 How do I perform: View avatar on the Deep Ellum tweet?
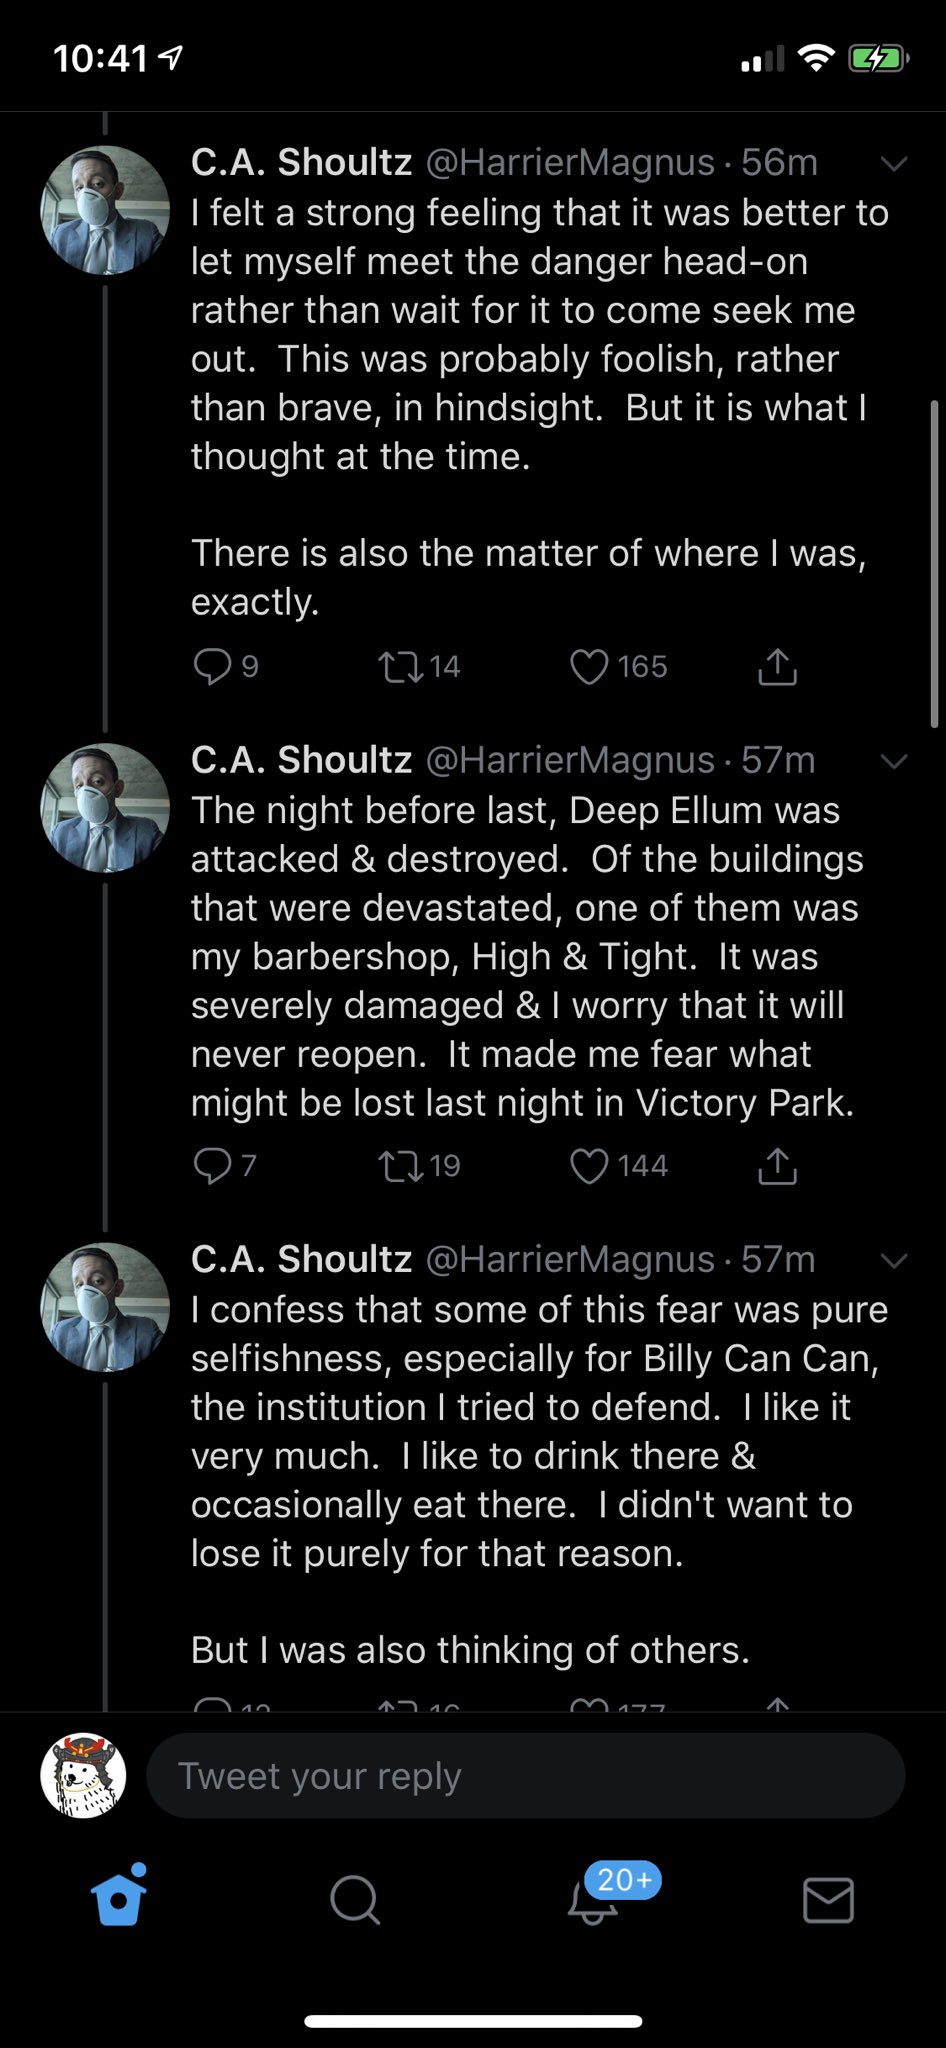104,807
